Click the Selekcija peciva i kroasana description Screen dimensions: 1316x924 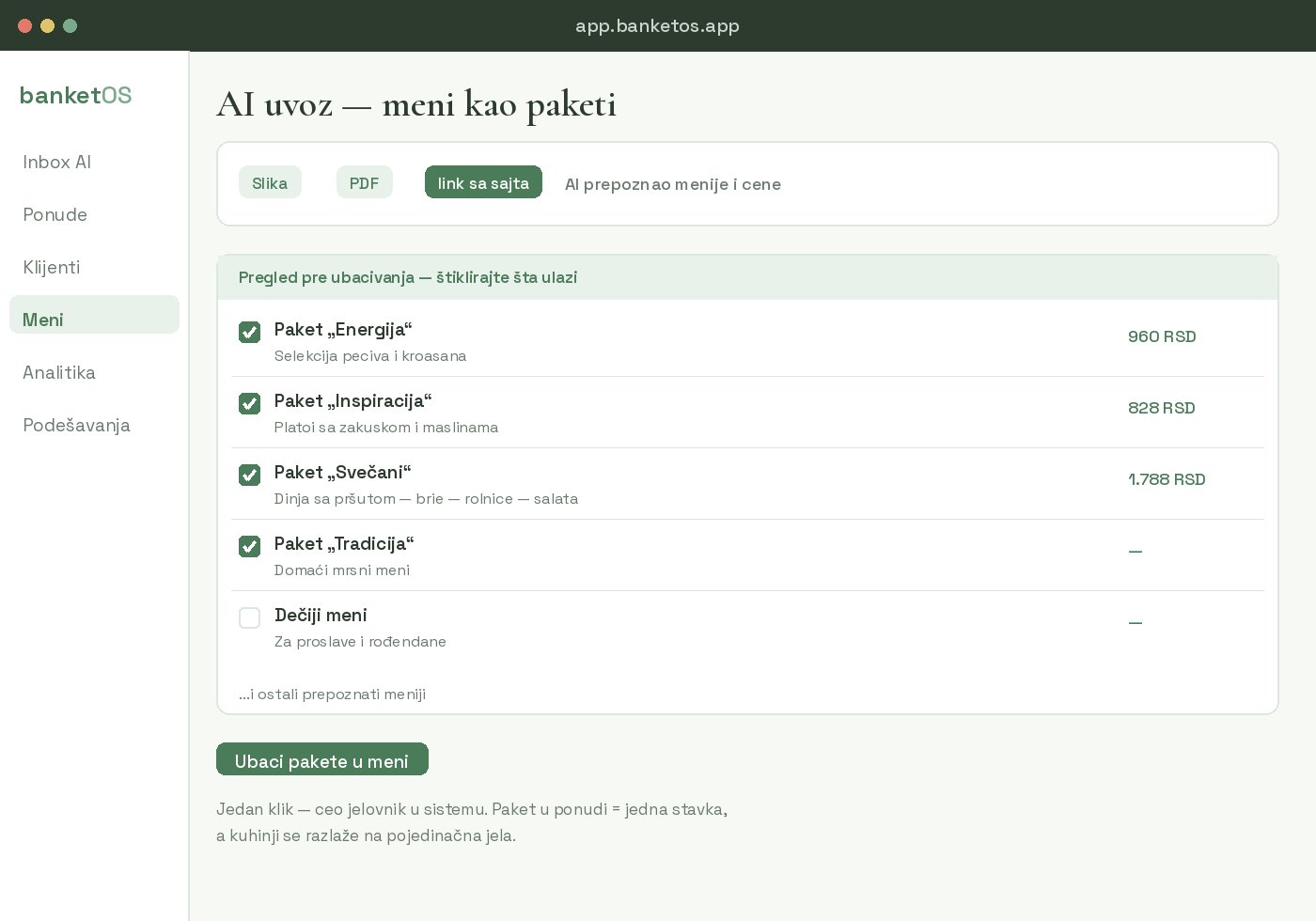coord(370,356)
